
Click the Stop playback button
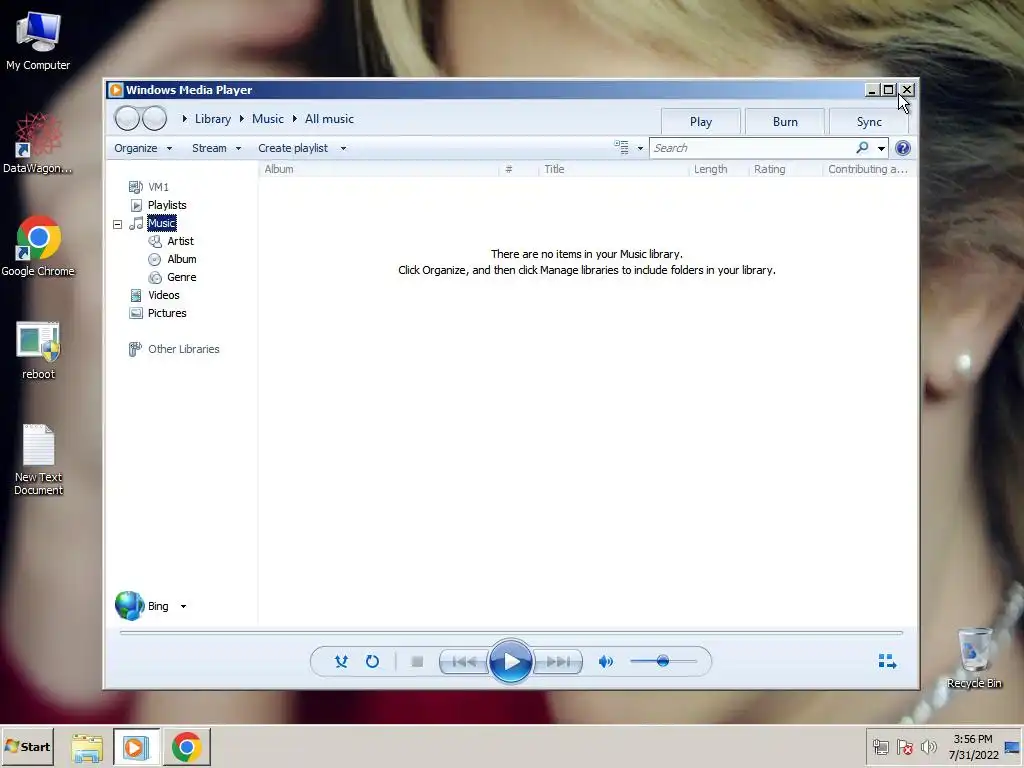click(417, 662)
